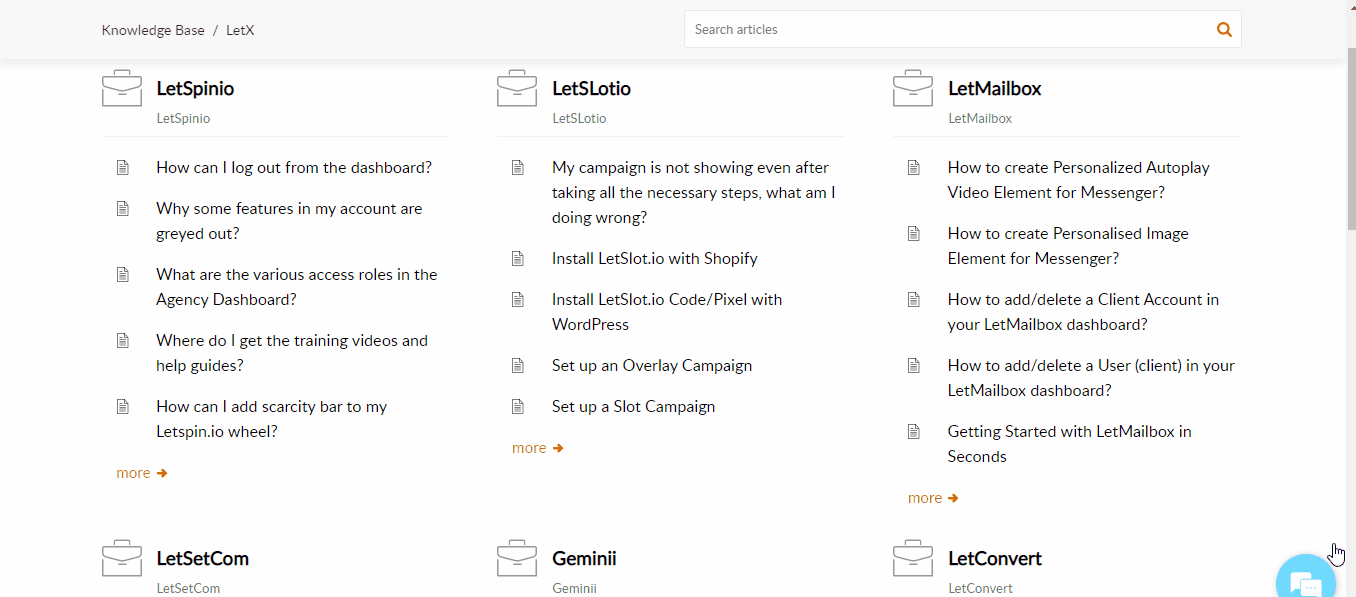The width and height of the screenshot is (1356, 597).
Task: Expand more articles under LetSLotio
Action: pyautogui.click(x=537, y=448)
